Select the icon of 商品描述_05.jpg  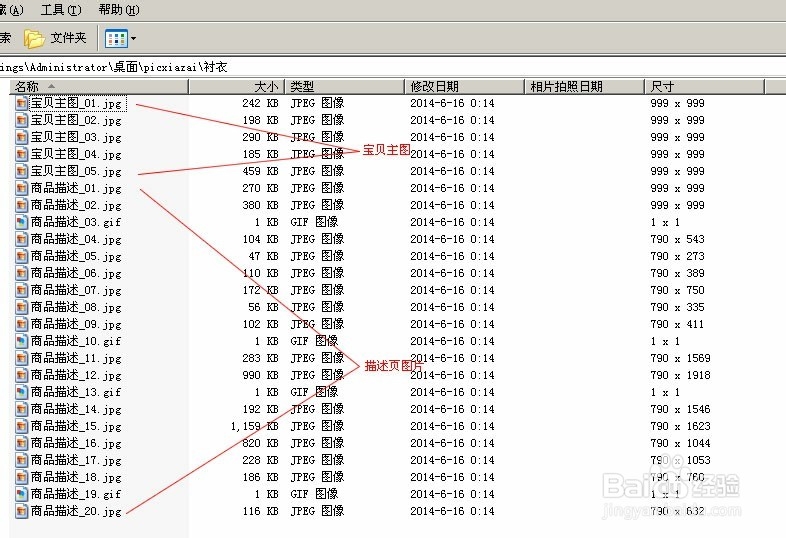pyautogui.click(x=21, y=257)
